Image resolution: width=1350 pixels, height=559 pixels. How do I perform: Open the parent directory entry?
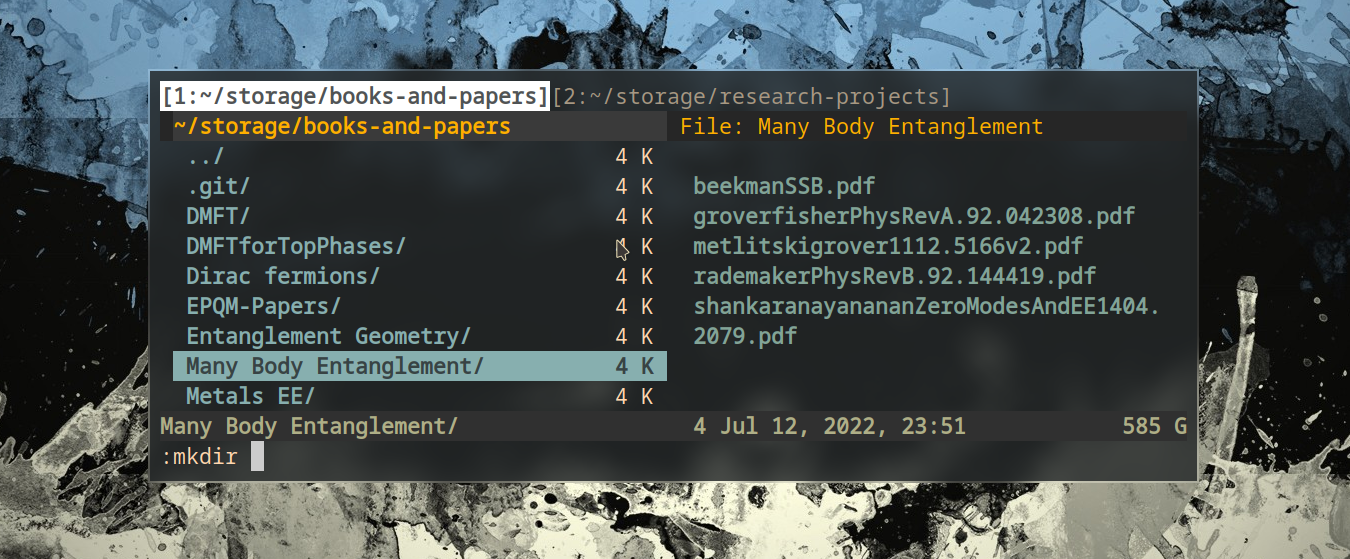(206, 157)
